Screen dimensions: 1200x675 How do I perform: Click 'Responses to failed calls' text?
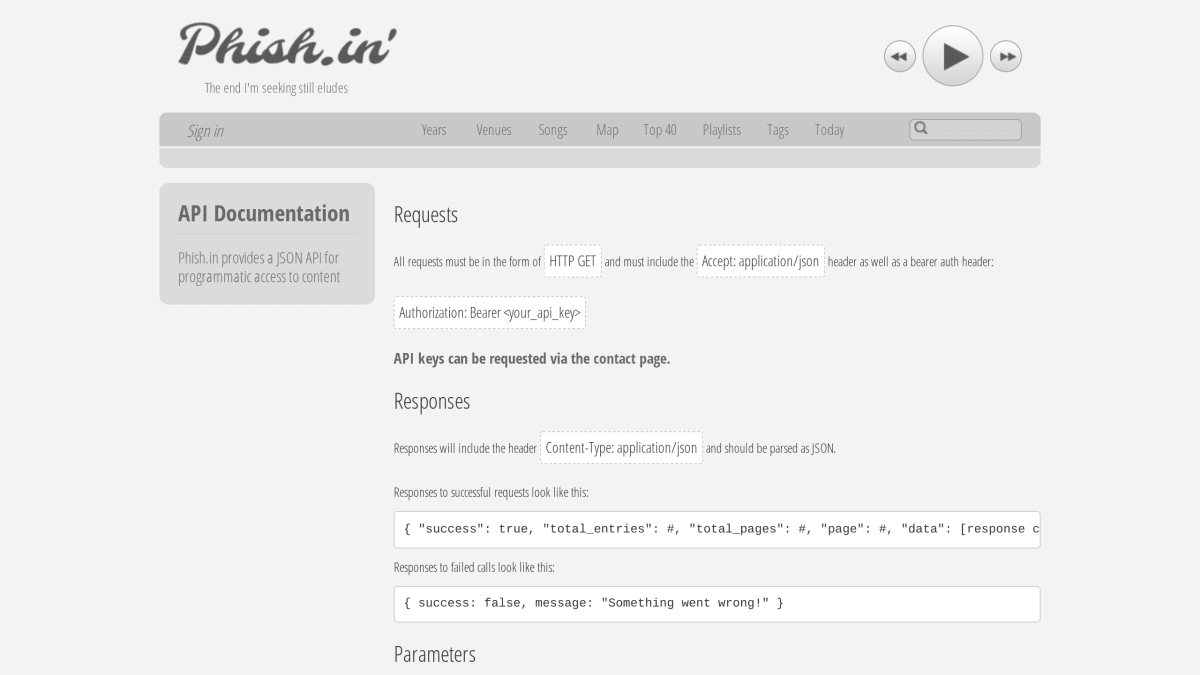[474, 567]
